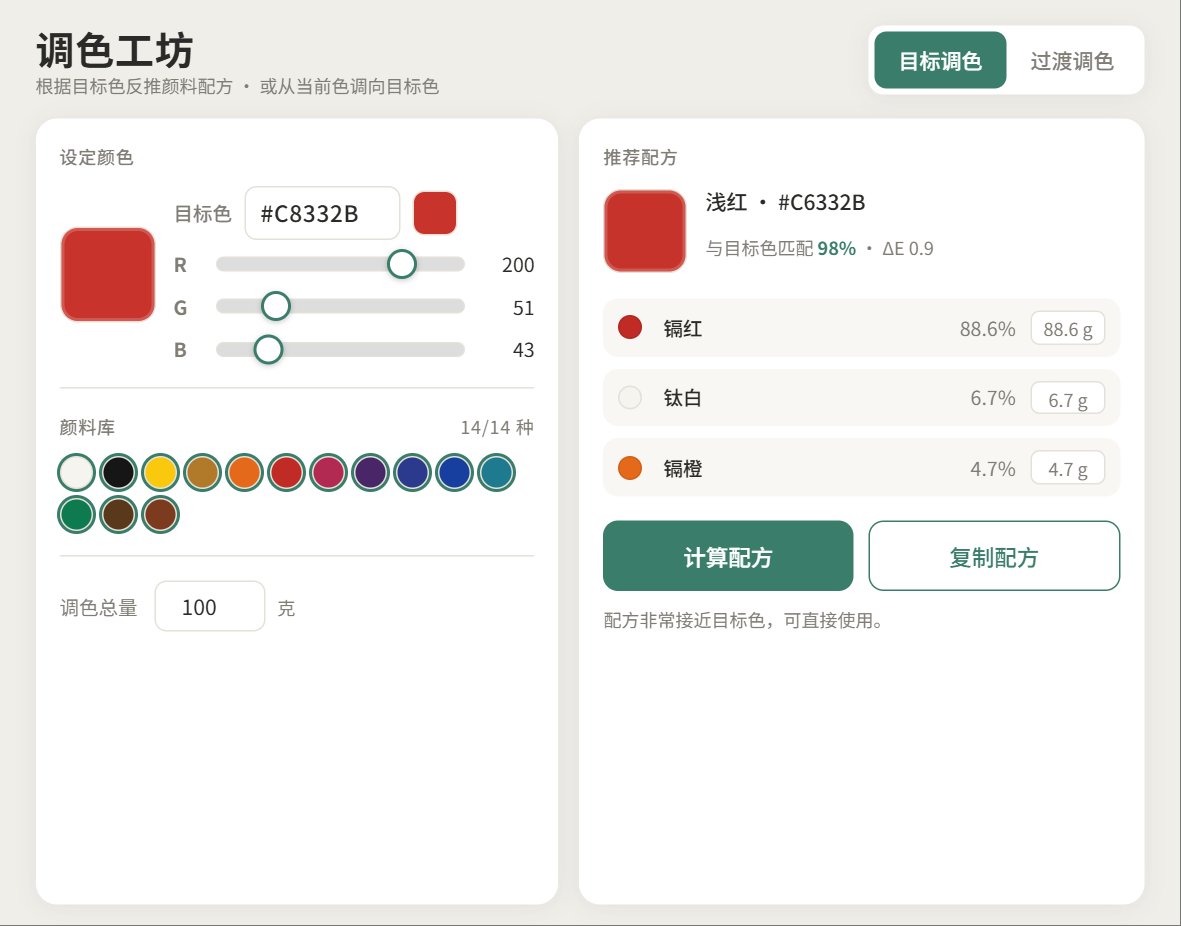Toggle the black pigment in 颜料库

pyautogui.click(x=118, y=472)
